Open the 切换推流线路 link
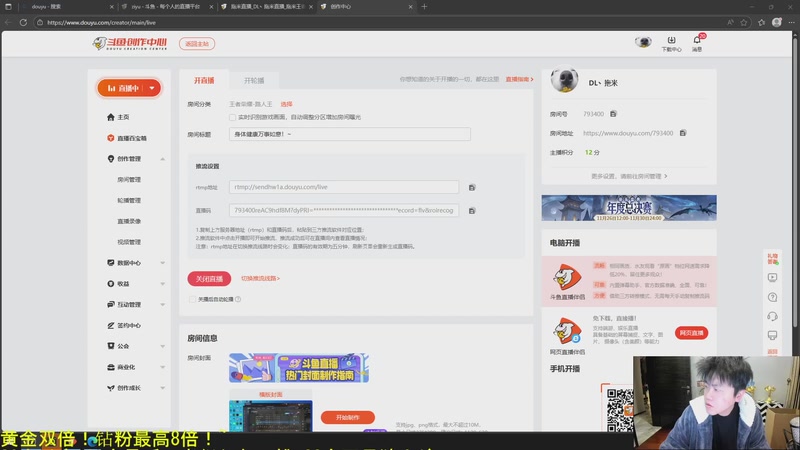The height and width of the screenshot is (450, 800). 260,279
